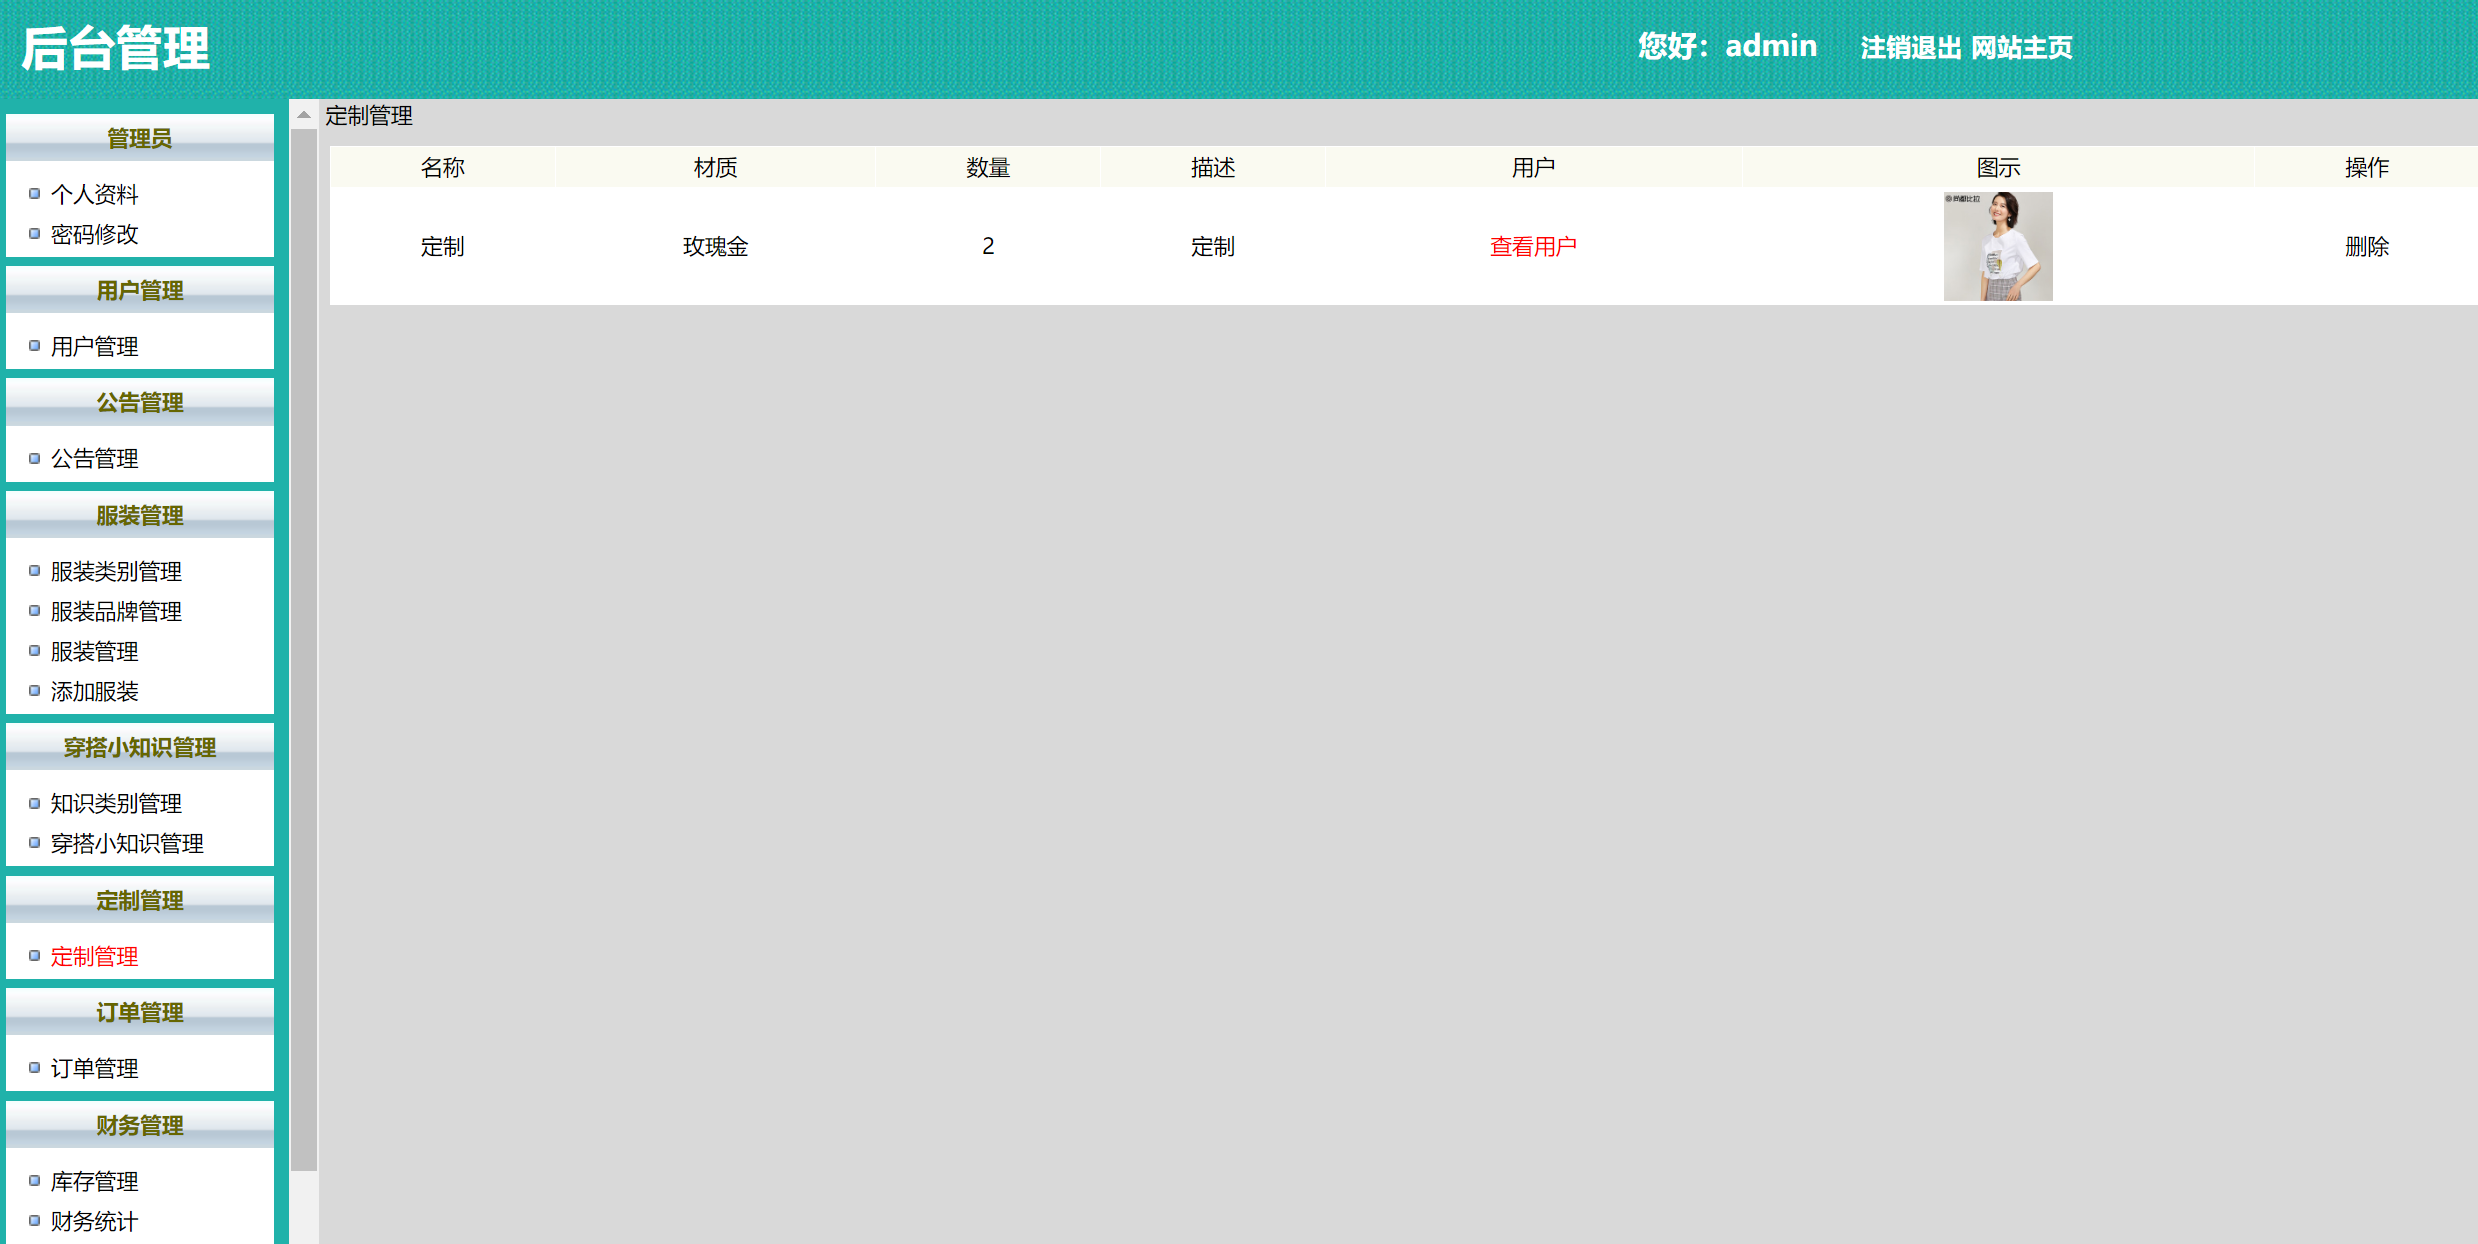Viewport: 2478px width, 1244px height.
Task: Toggle the 穿搭小知识管理 section header
Action: tap(140, 748)
